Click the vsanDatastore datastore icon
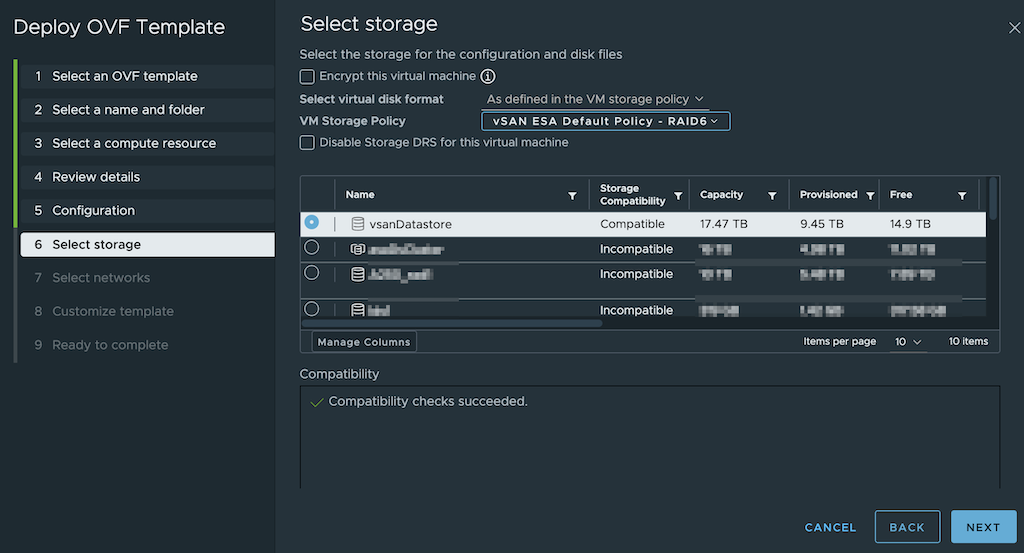 pyautogui.click(x=358, y=224)
